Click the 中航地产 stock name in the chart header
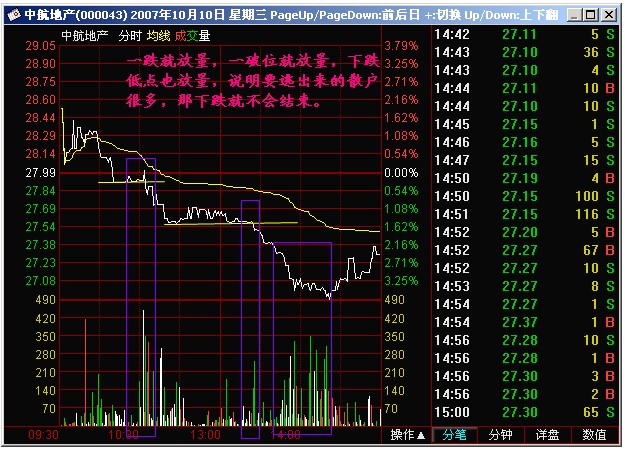The width and height of the screenshot is (625, 451). pos(84,35)
